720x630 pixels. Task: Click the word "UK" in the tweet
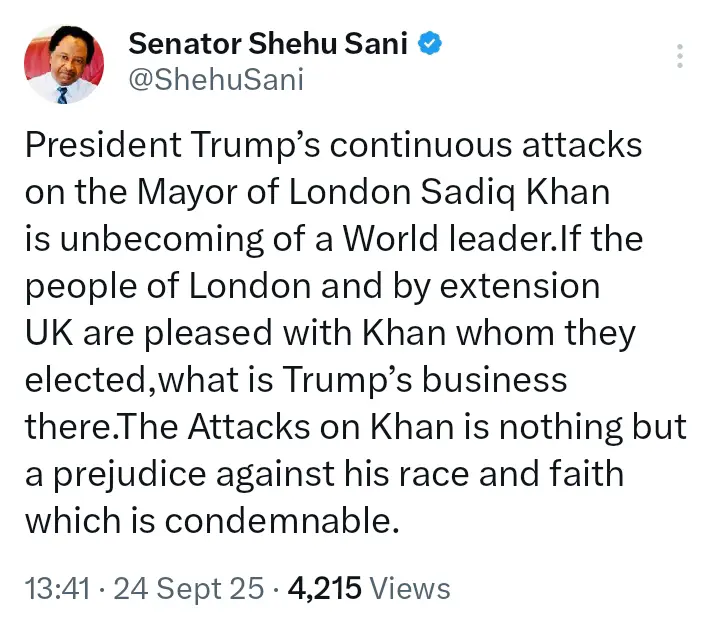tap(45, 333)
